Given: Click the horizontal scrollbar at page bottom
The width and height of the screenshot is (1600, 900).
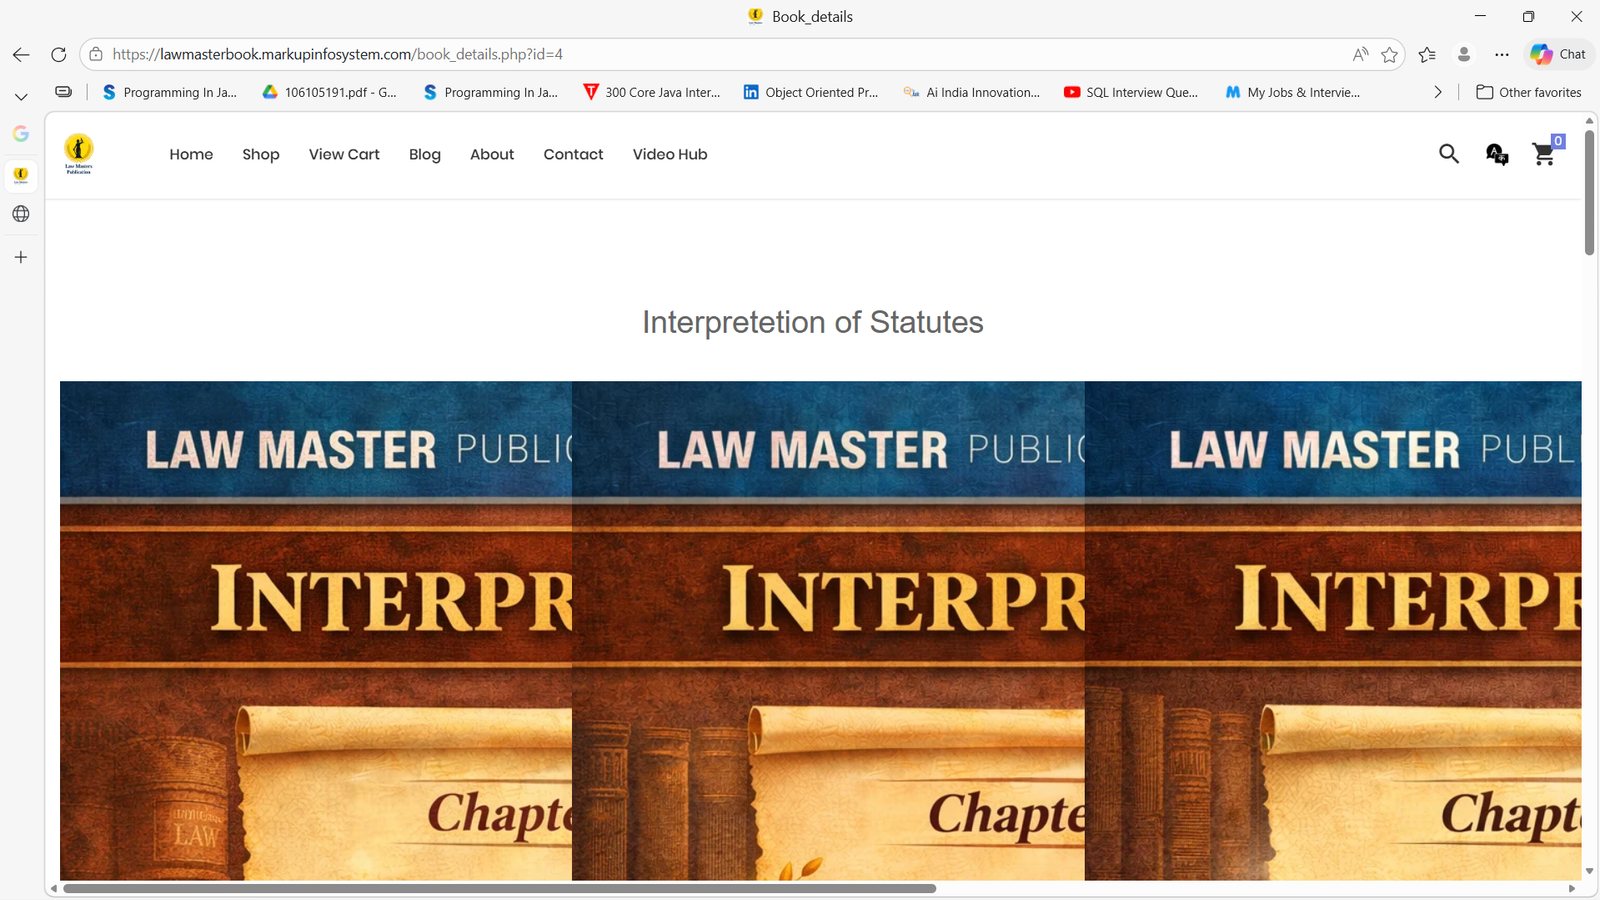Looking at the screenshot, I should 500,888.
